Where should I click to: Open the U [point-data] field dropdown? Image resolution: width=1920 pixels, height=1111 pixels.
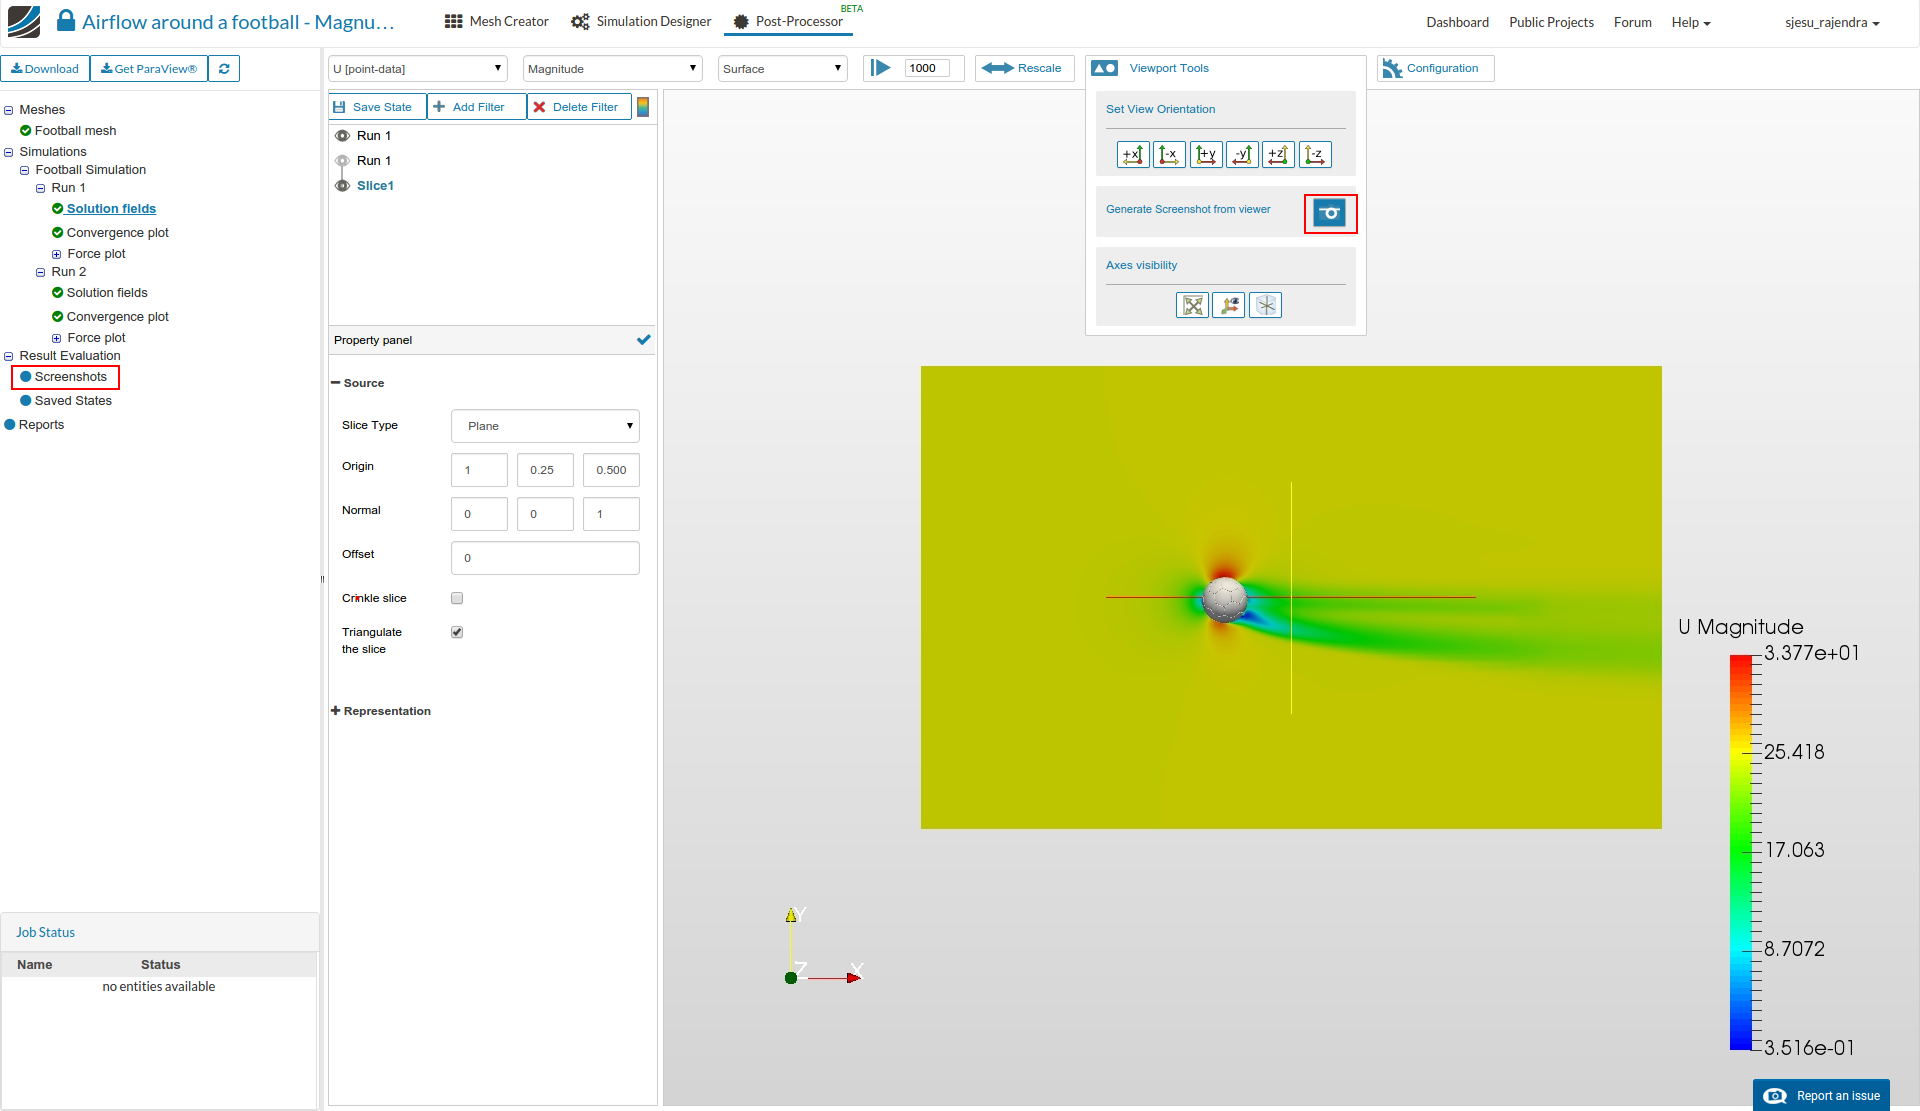point(417,69)
